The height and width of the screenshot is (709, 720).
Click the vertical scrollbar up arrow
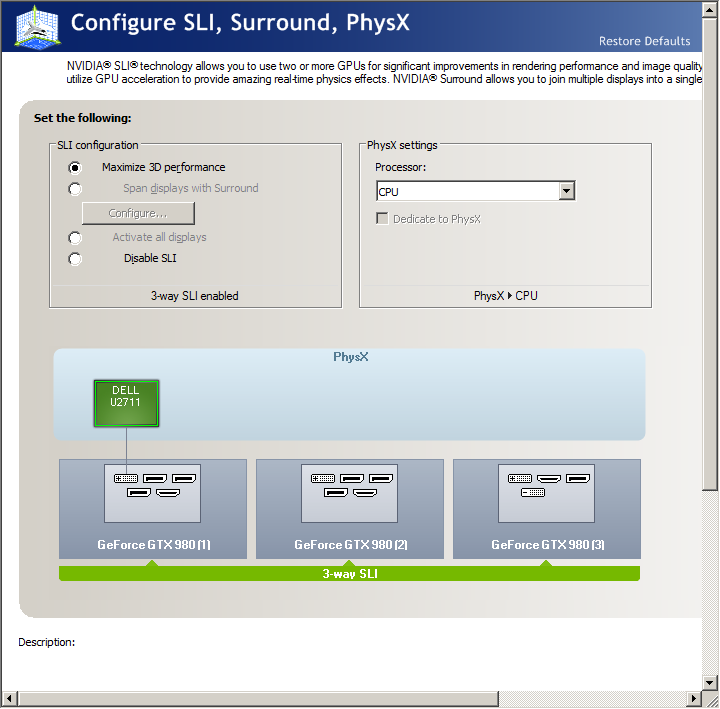pyautogui.click(x=710, y=10)
